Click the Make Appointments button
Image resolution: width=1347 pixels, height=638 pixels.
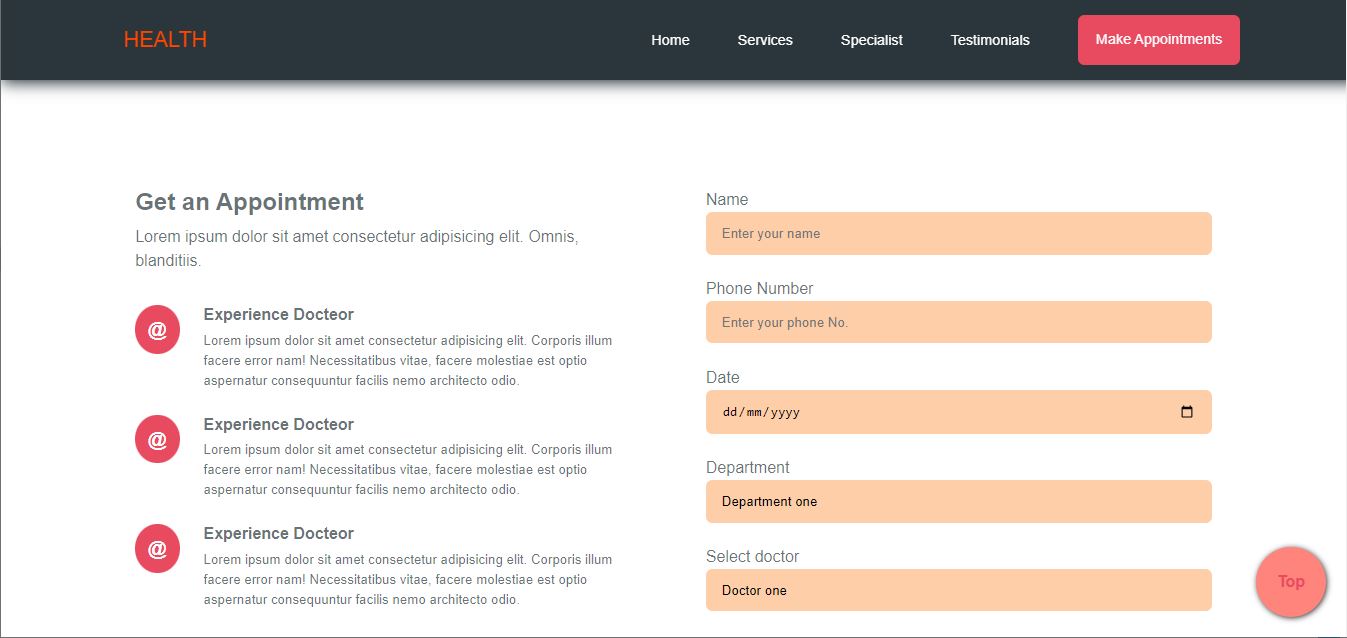click(x=1158, y=40)
